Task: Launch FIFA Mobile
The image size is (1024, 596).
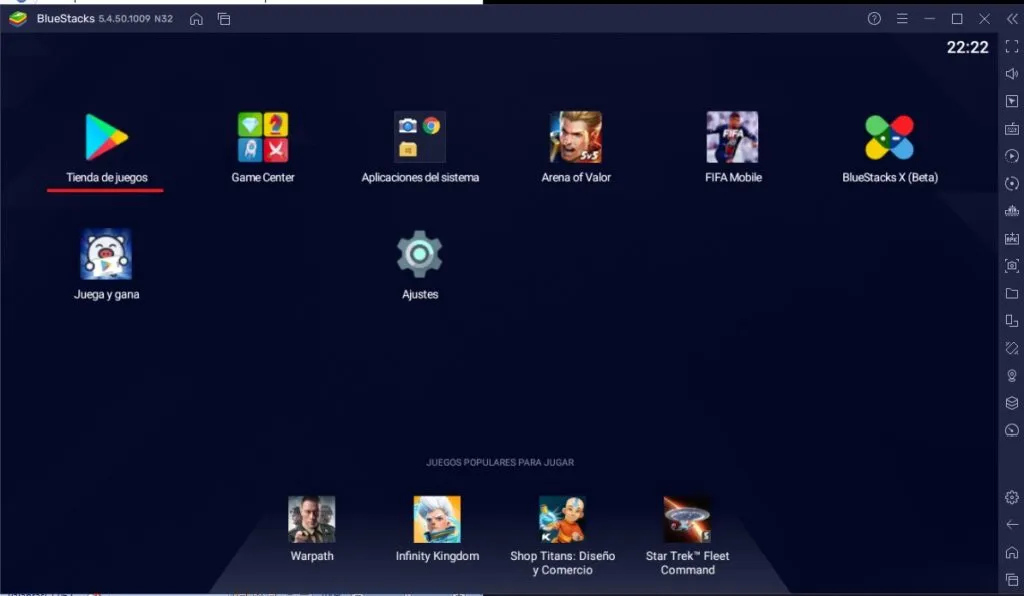Action: click(x=732, y=137)
